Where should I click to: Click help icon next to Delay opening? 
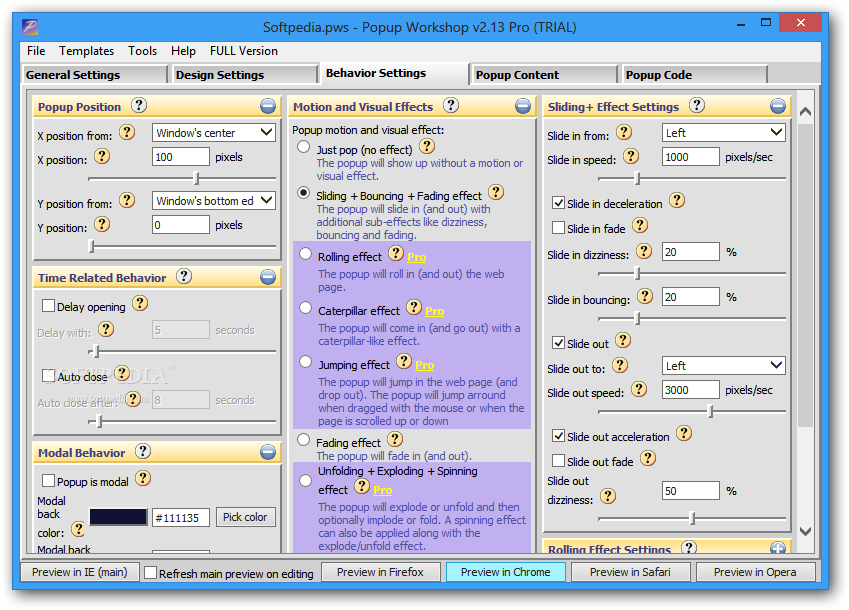tap(140, 304)
